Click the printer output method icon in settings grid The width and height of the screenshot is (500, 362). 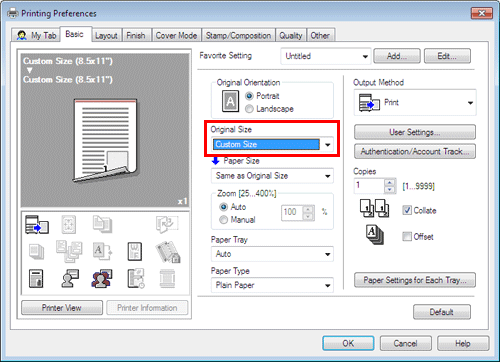37,224
